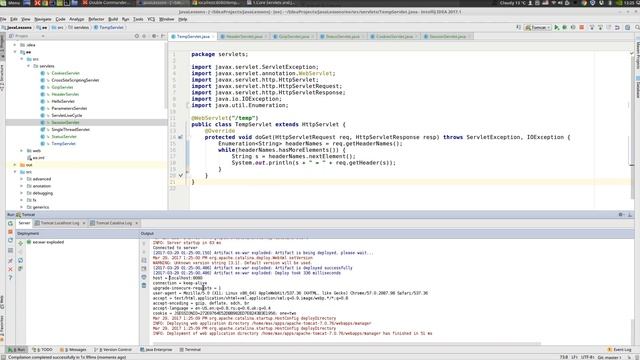Toggle soft-wrap icon in the Output gutter
Viewport: 640px width, 360px height.
(x=144, y=260)
